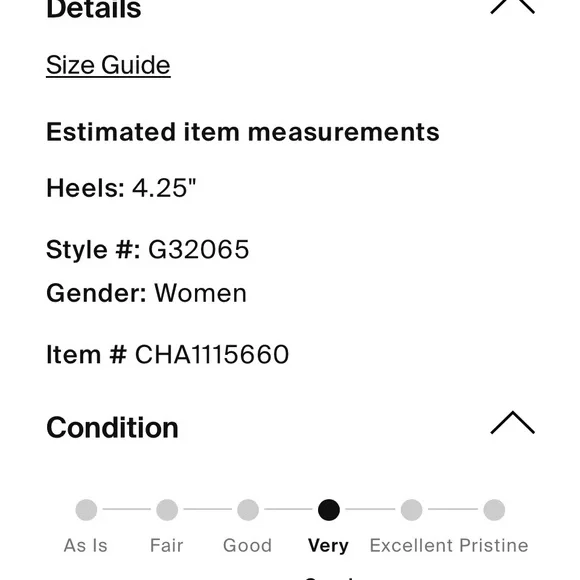Click the Fair condition label
The width and height of the screenshot is (580, 580).
coord(166,546)
